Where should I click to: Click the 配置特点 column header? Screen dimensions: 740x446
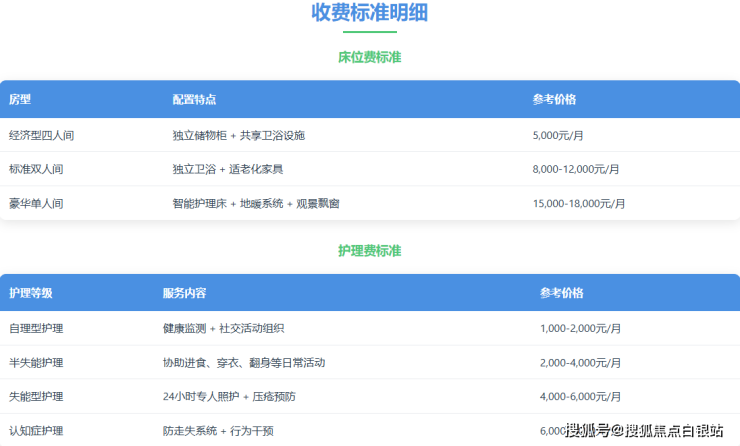[194, 100]
